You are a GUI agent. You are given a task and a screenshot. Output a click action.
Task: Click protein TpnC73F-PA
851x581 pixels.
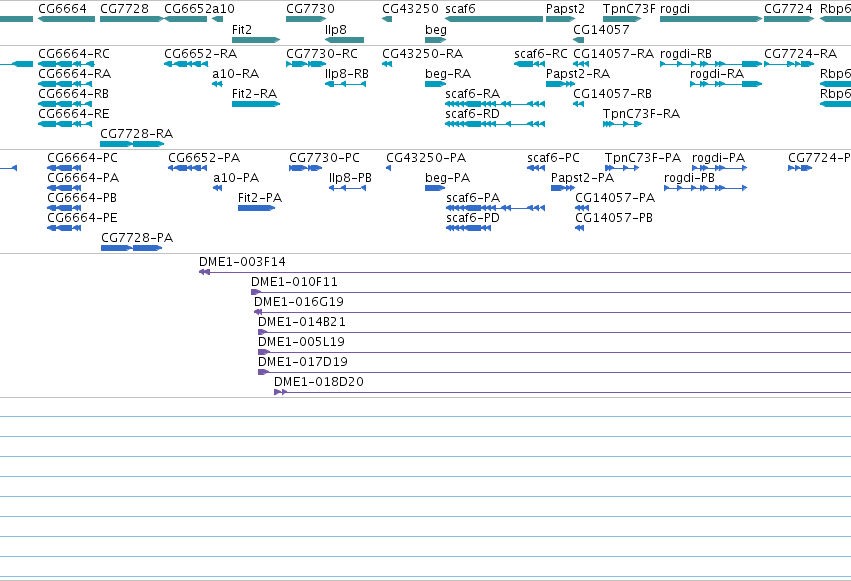tap(621, 168)
